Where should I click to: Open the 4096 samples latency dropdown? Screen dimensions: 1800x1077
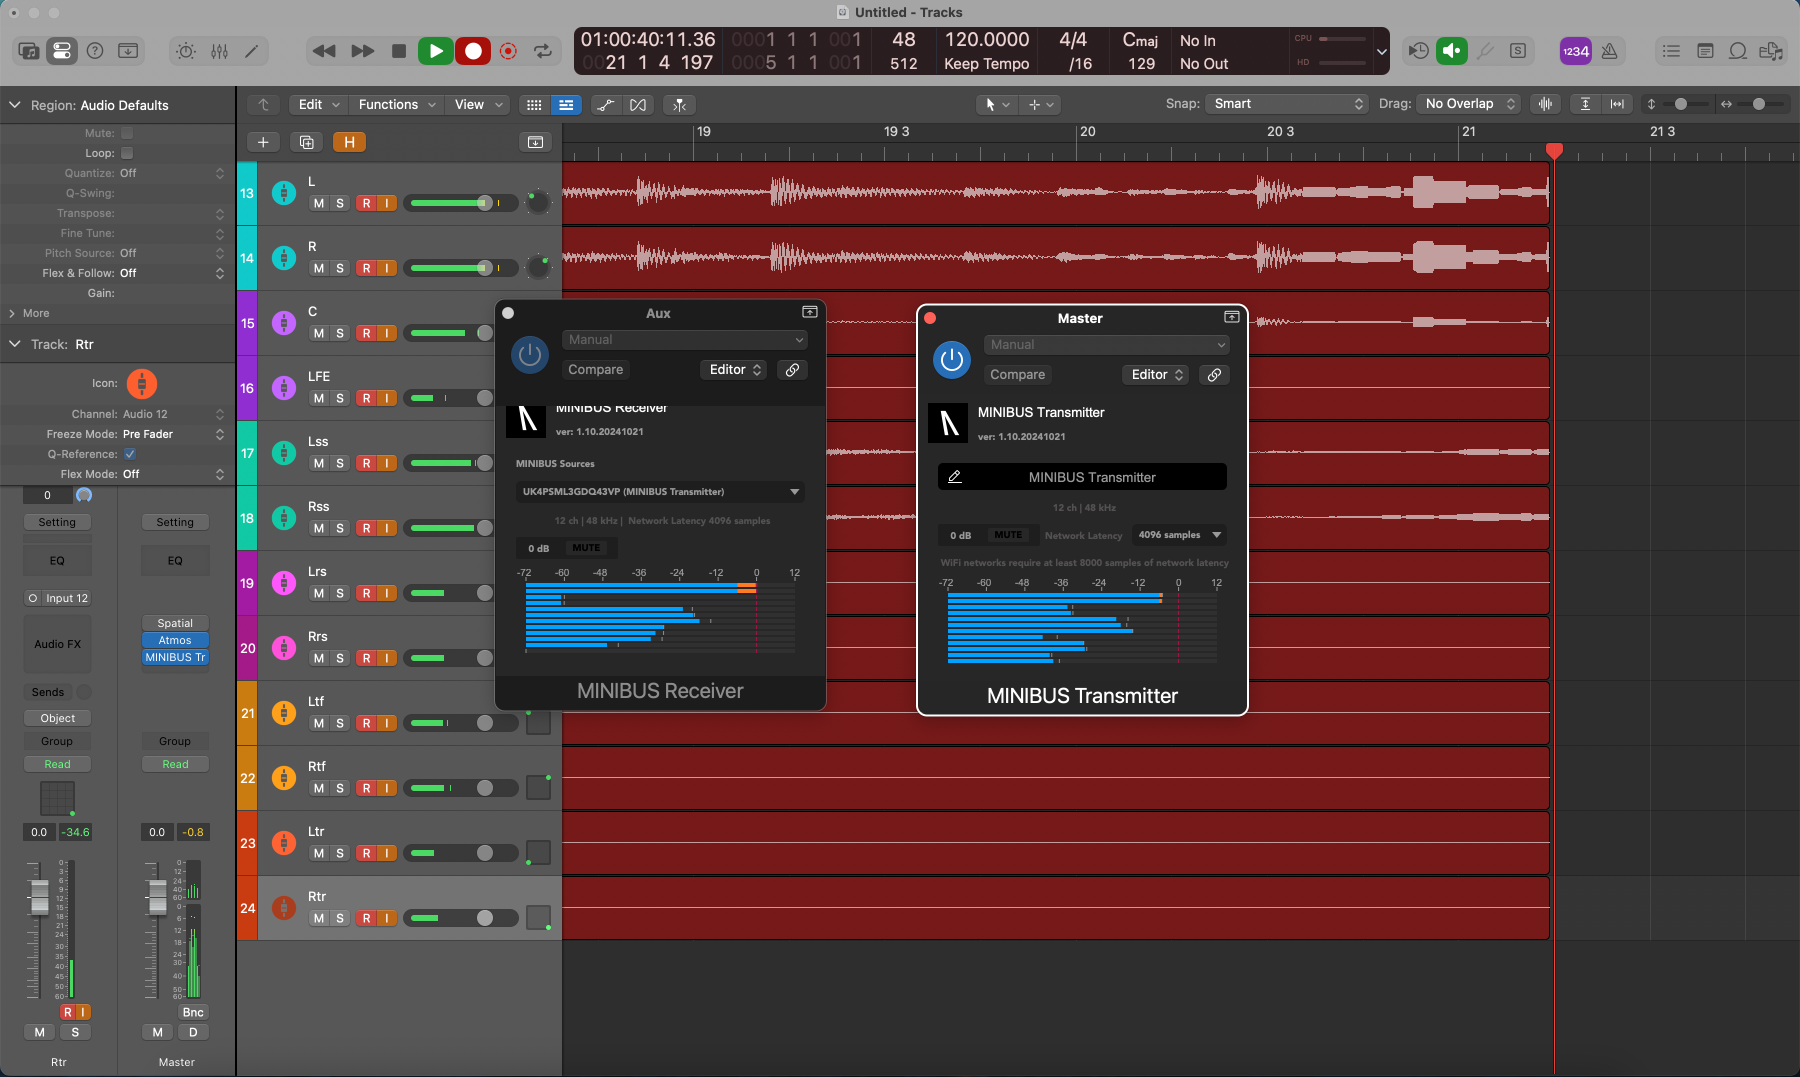click(x=1179, y=535)
